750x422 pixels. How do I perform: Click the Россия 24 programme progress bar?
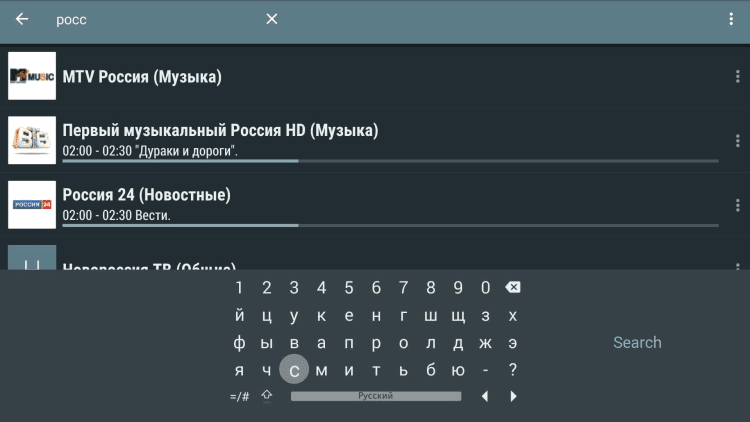point(390,225)
